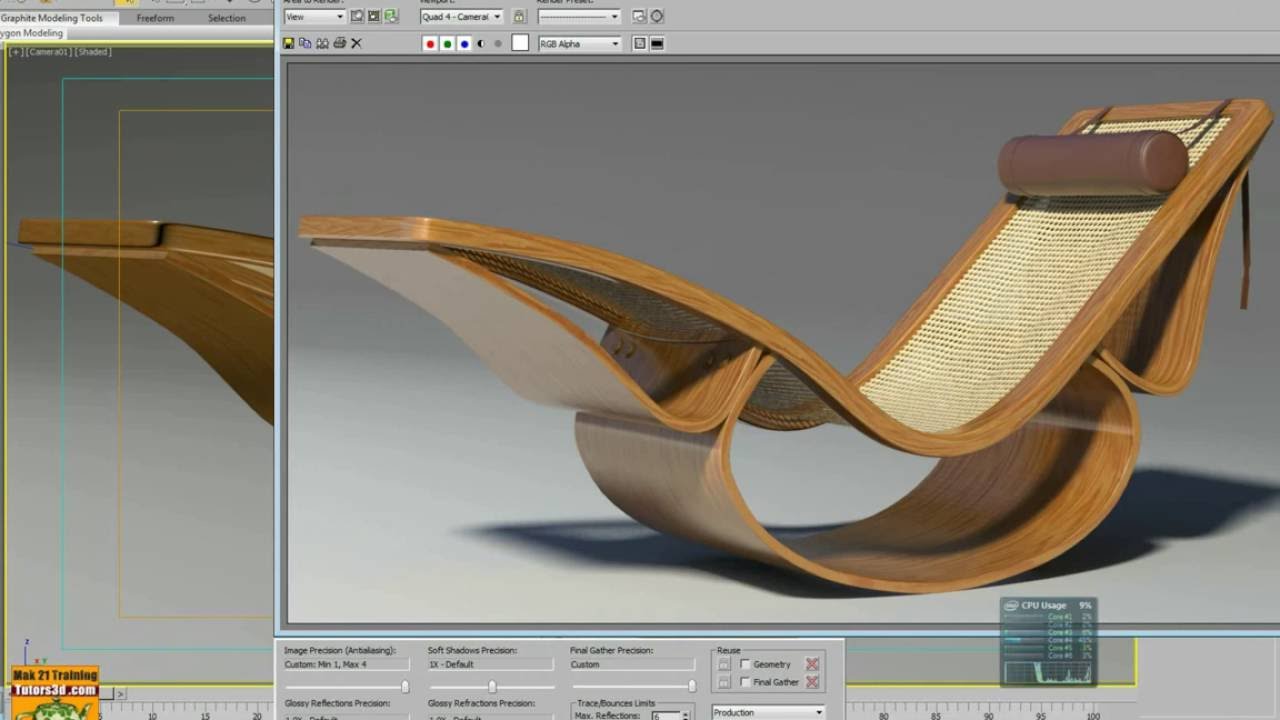Toggle the Lock to Viewport padlock icon
This screenshot has height=720, width=1280.
point(519,16)
